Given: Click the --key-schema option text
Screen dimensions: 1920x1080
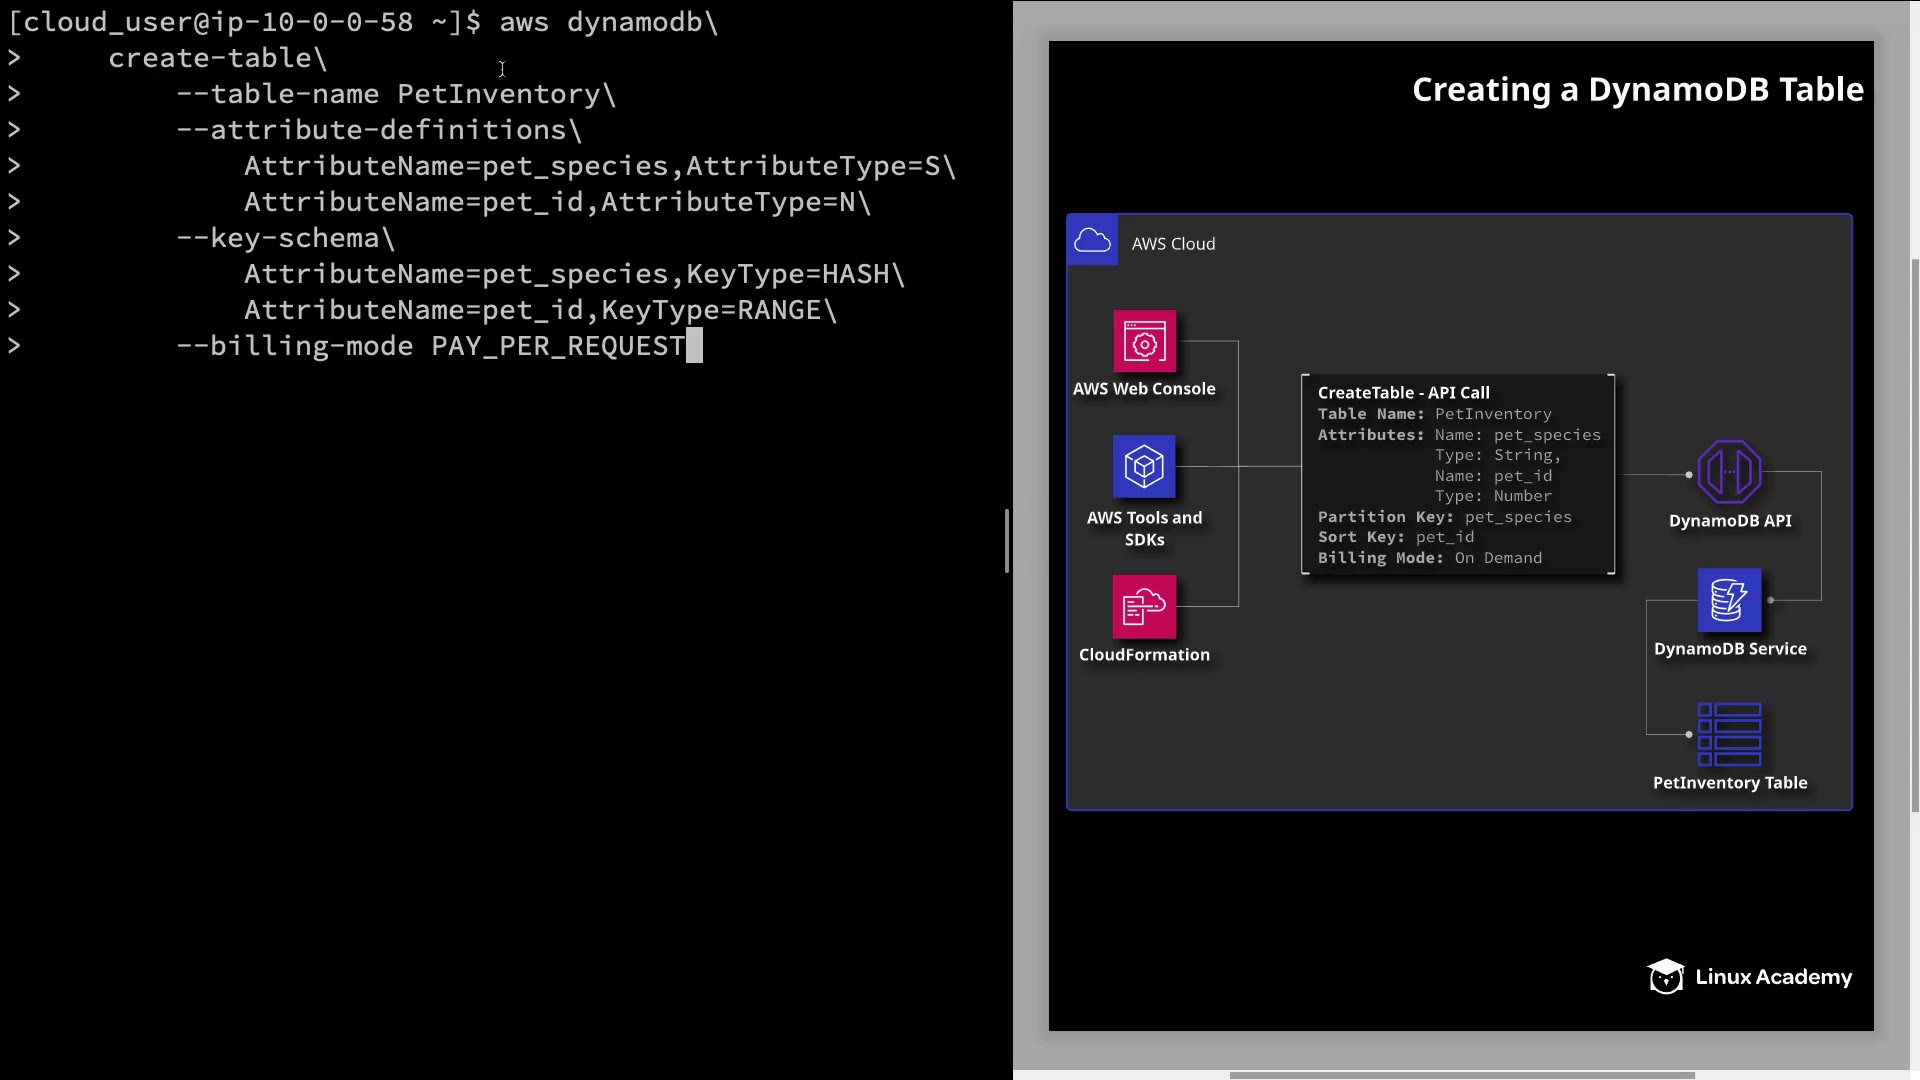Looking at the screenshot, I should click(280, 238).
